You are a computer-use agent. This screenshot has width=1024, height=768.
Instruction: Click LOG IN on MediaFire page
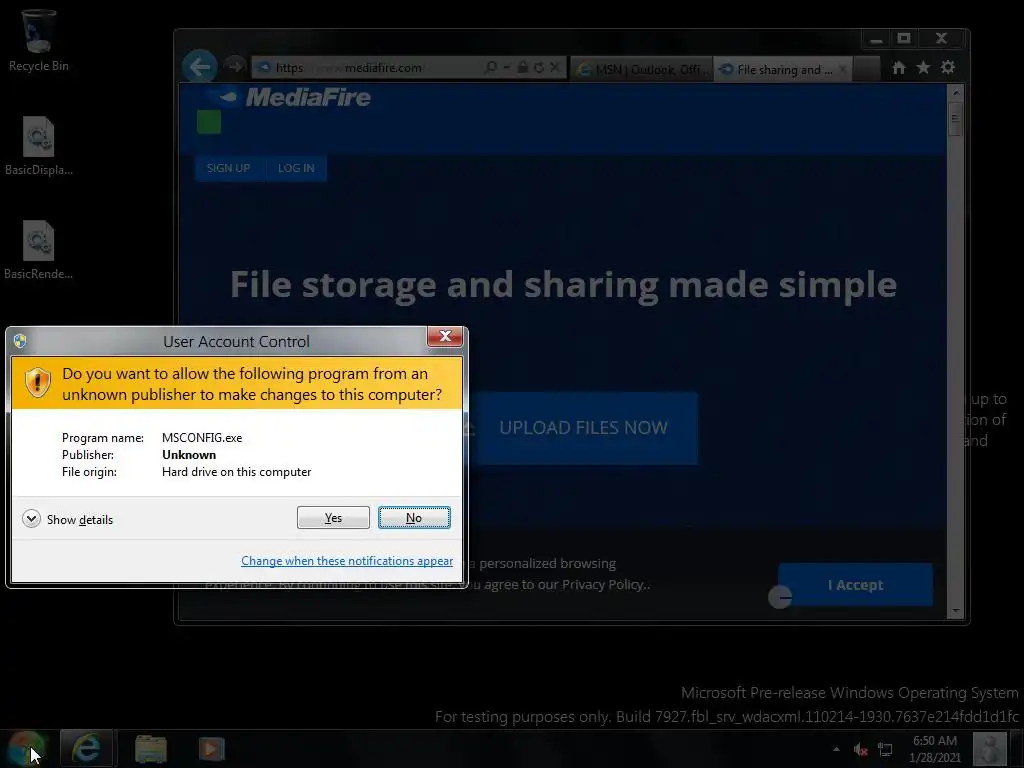[x=296, y=168]
